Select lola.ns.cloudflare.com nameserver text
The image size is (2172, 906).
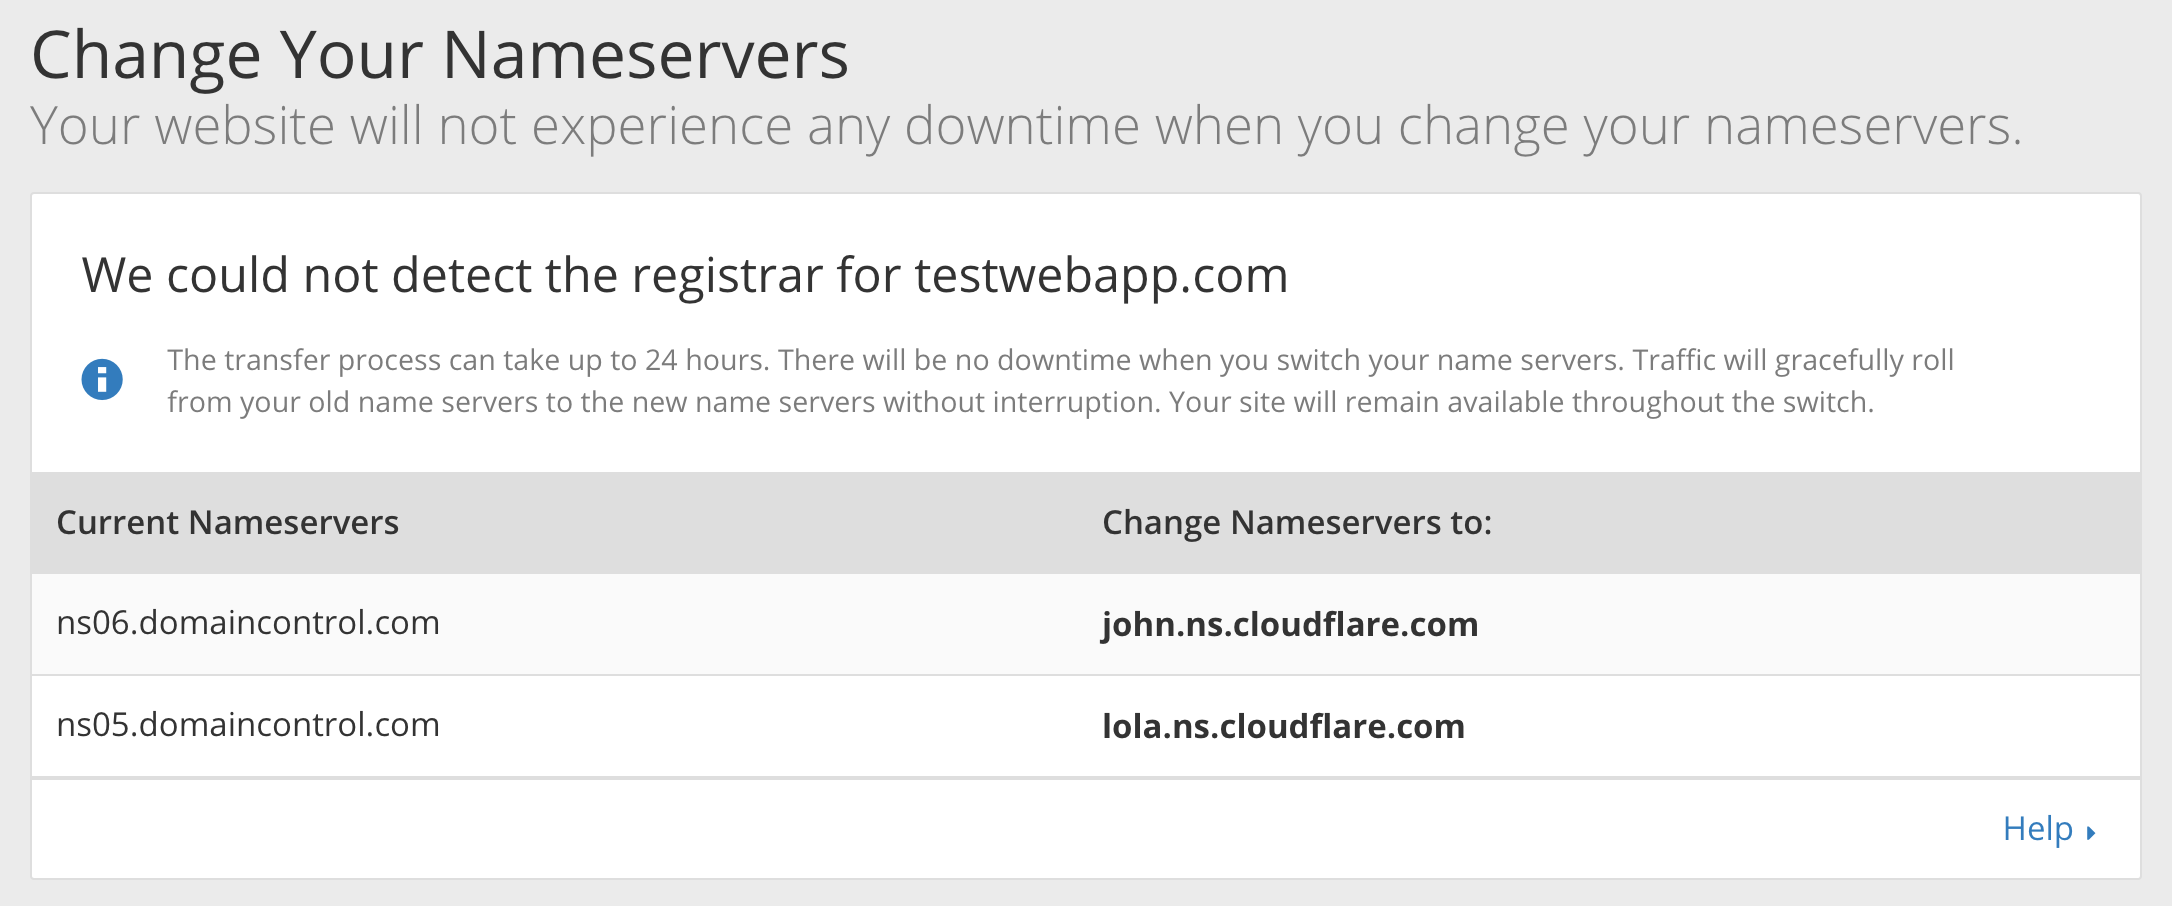[x=1283, y=726]
